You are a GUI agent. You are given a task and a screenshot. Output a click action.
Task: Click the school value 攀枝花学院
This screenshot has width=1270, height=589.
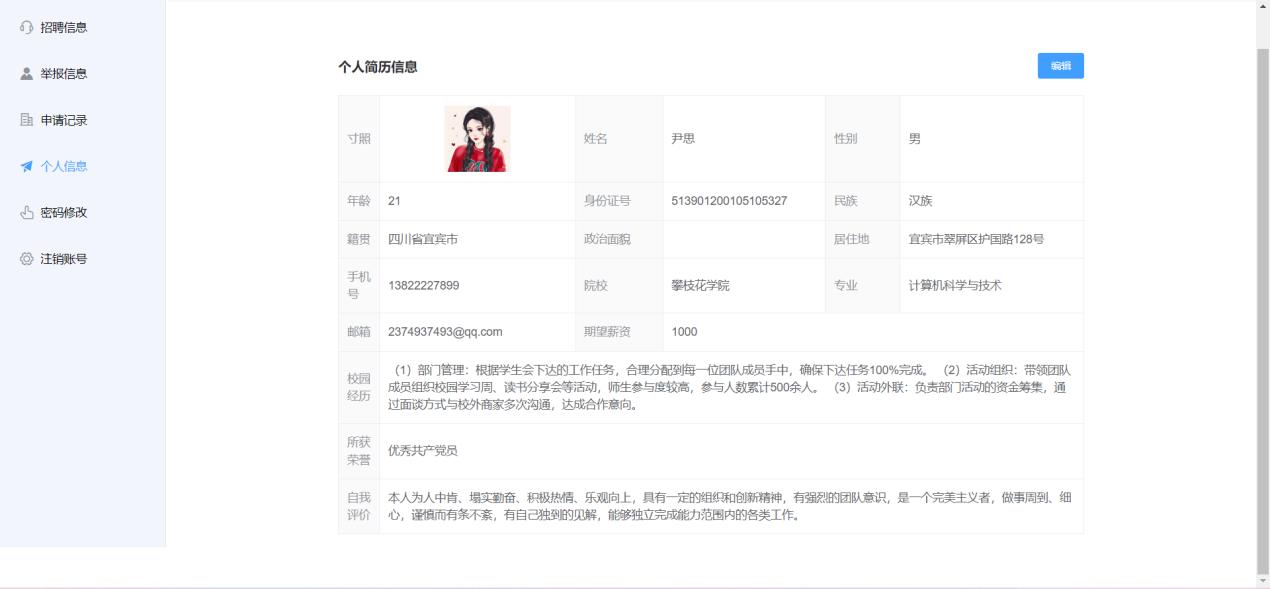(x=700, y=285)
